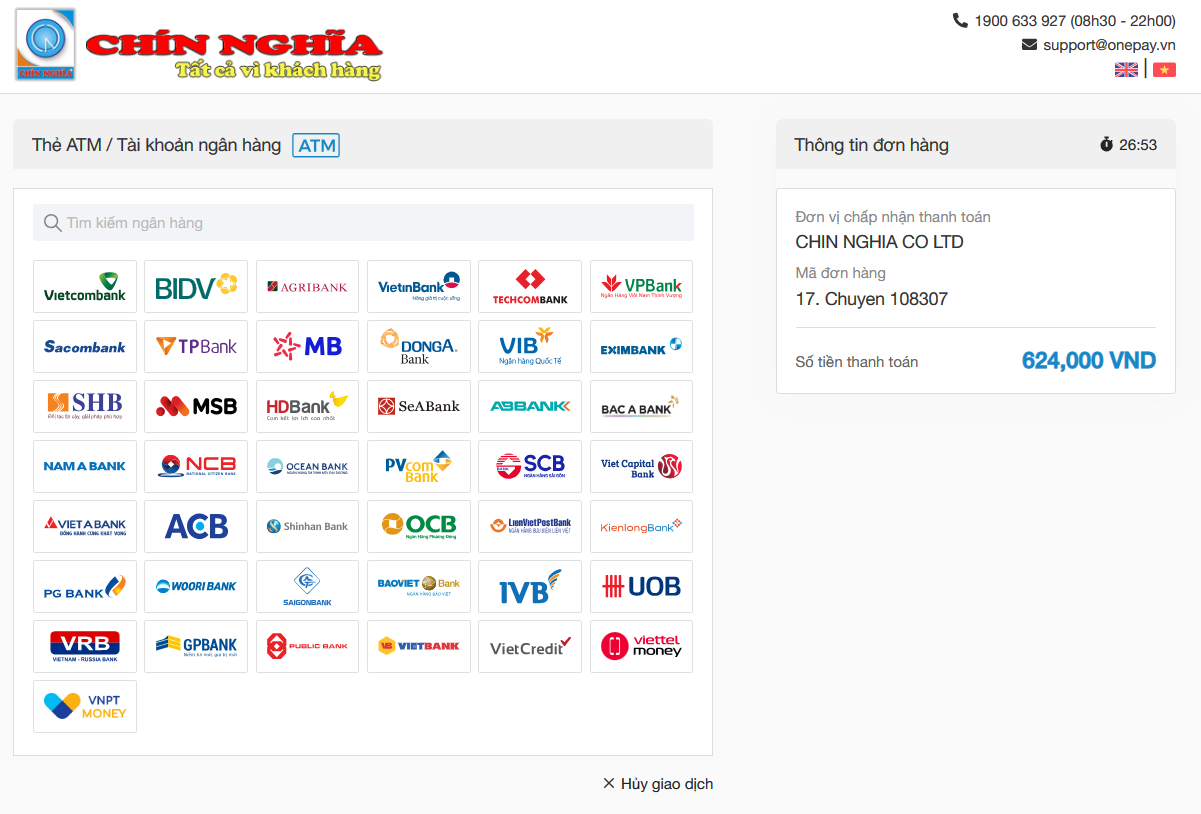Choose the Woori Bank tile
1201x814 pixels.
[196, 587]
